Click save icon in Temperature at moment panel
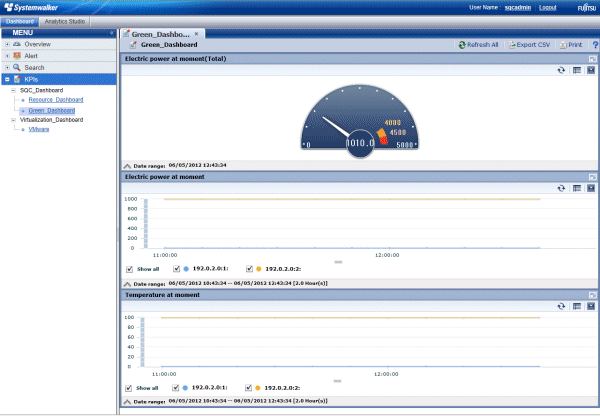 591,307
